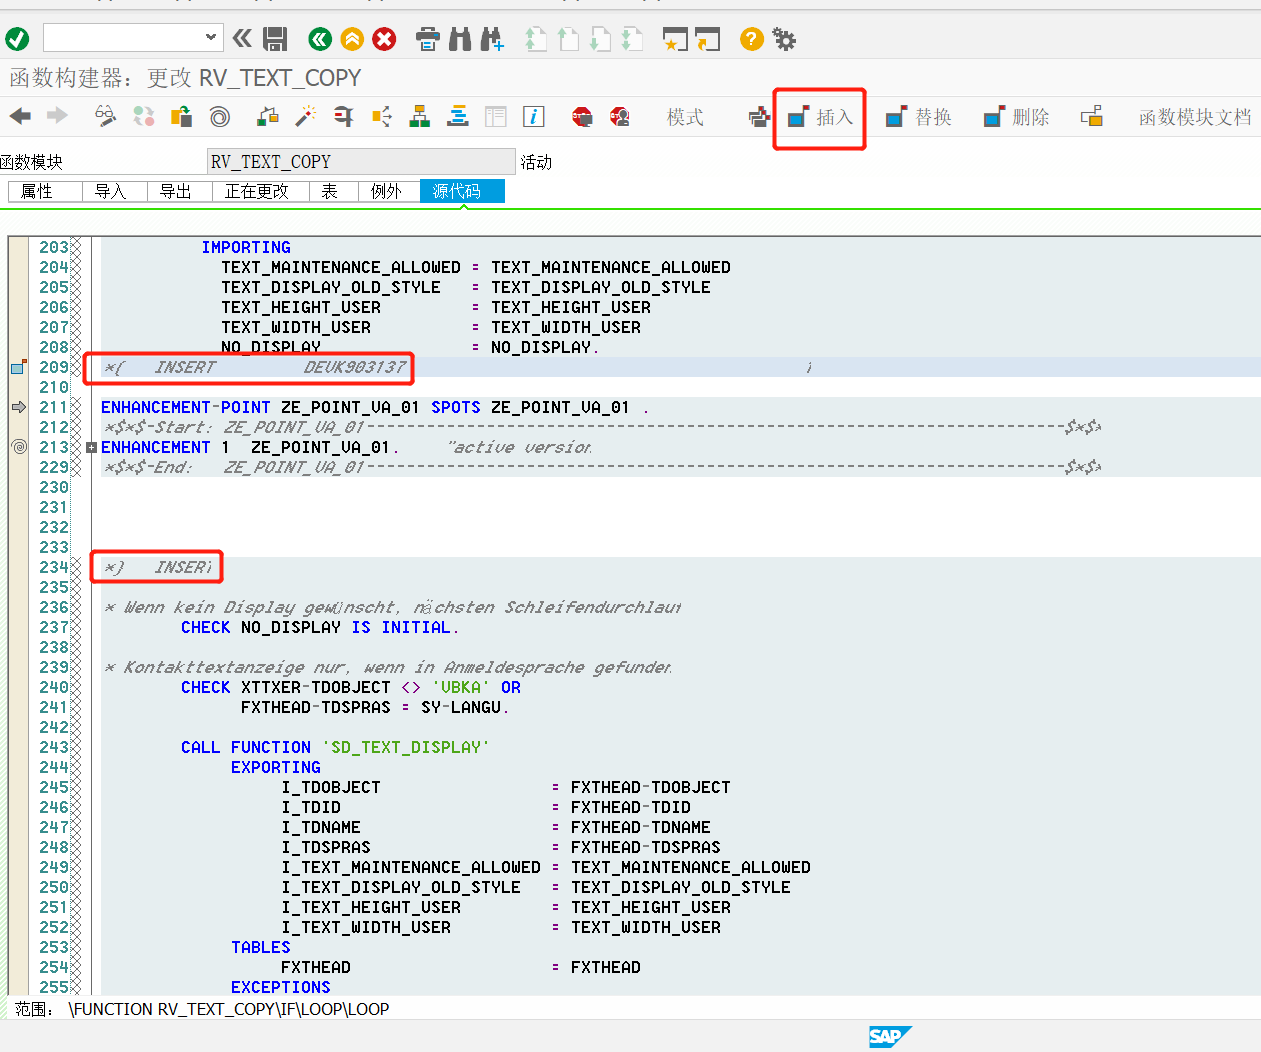Open Help with the question mark icon
The height and width of the screenshot is (1052, 1261).
click(752, 39)
